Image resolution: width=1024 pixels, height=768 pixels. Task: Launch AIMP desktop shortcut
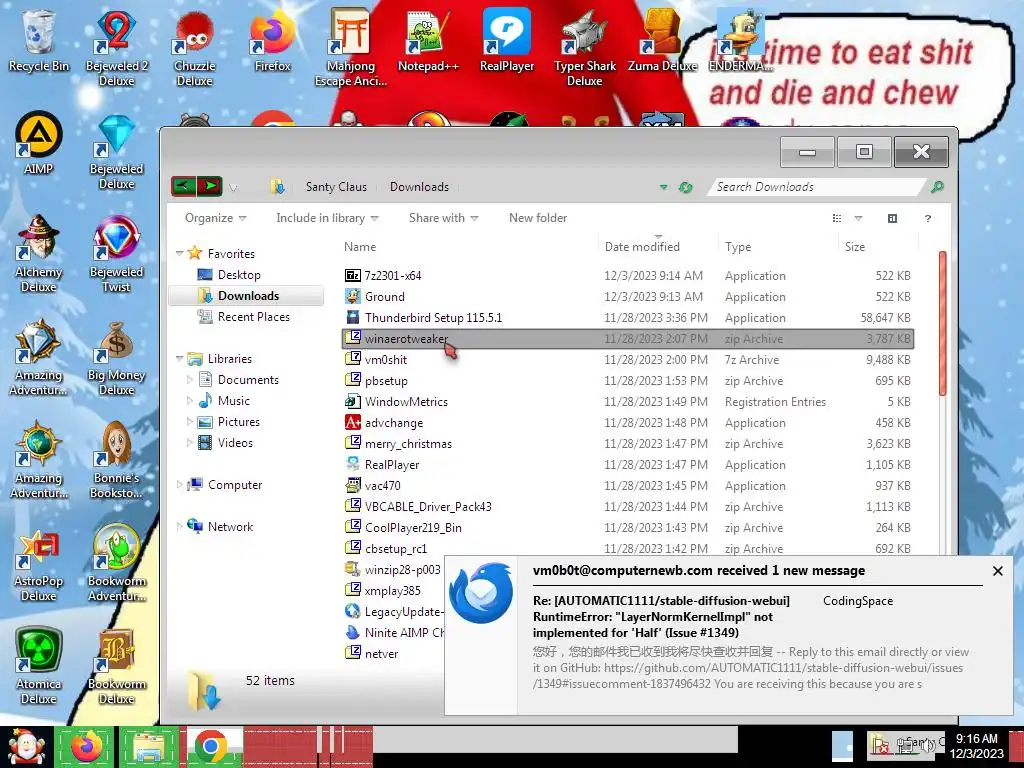(39, 144)
